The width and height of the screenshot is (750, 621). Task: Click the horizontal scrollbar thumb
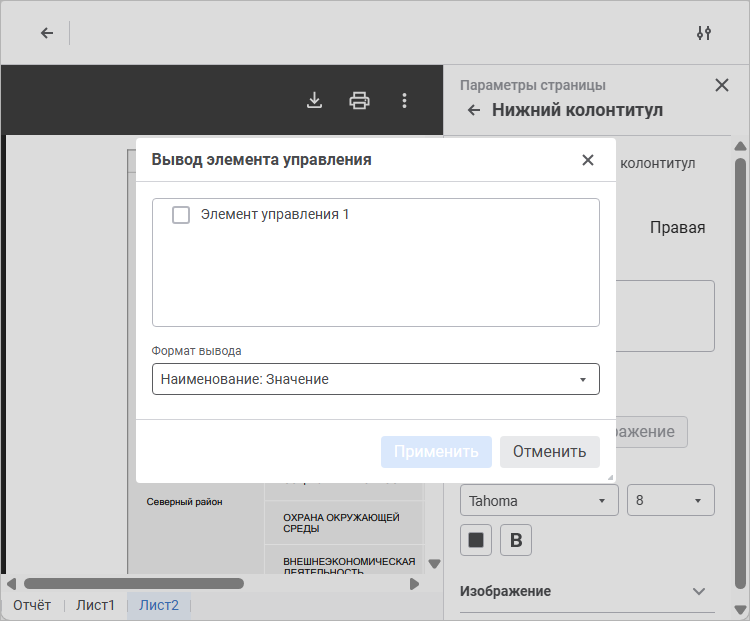point(133,583)
